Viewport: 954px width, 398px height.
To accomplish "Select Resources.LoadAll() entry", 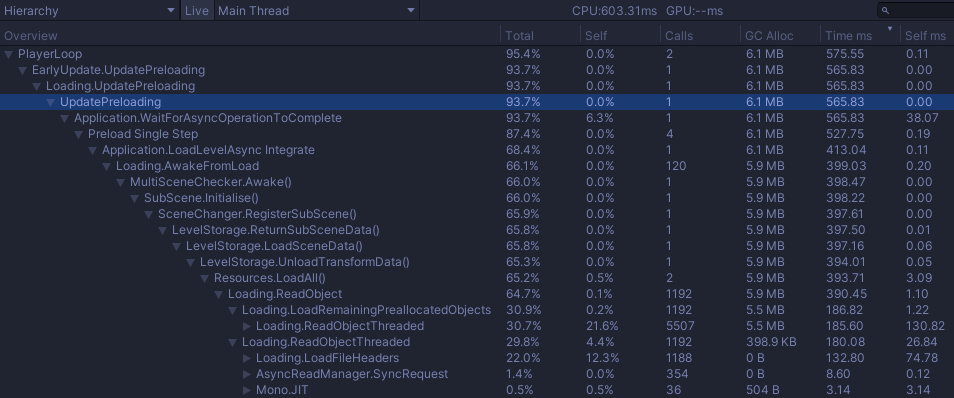I will click(x=270, y=278).
